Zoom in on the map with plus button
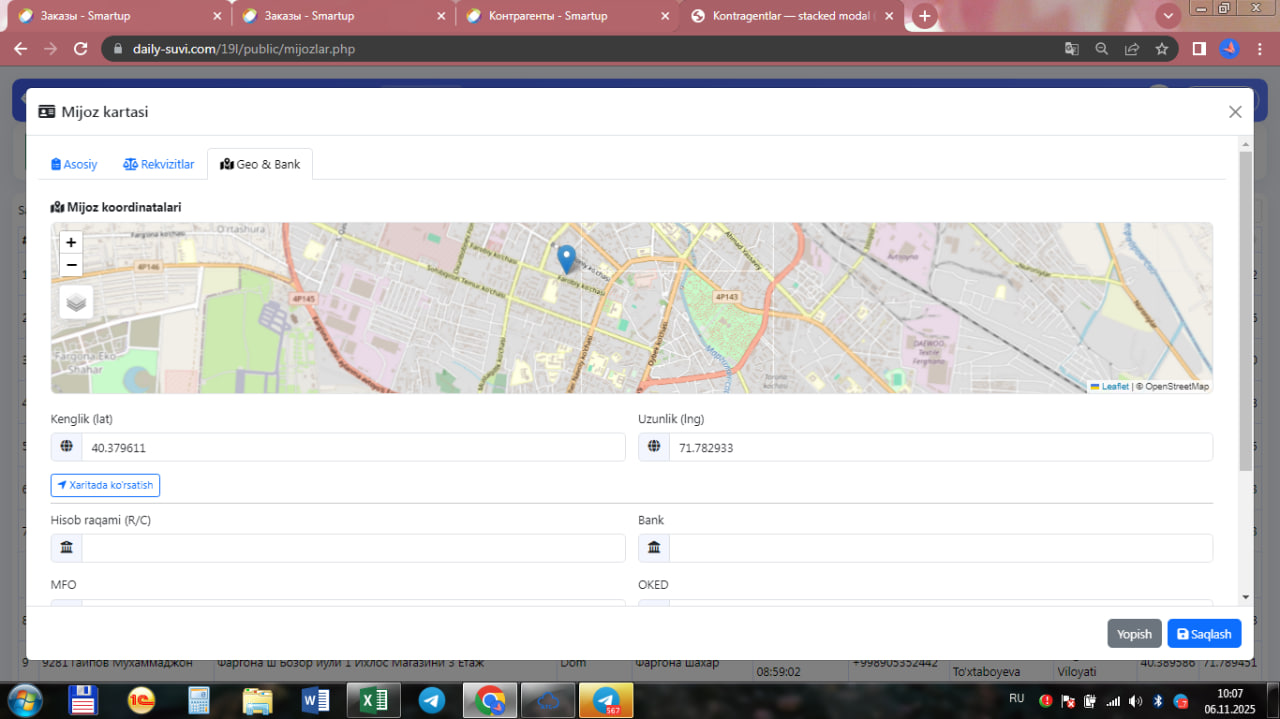 click(71, 242)
